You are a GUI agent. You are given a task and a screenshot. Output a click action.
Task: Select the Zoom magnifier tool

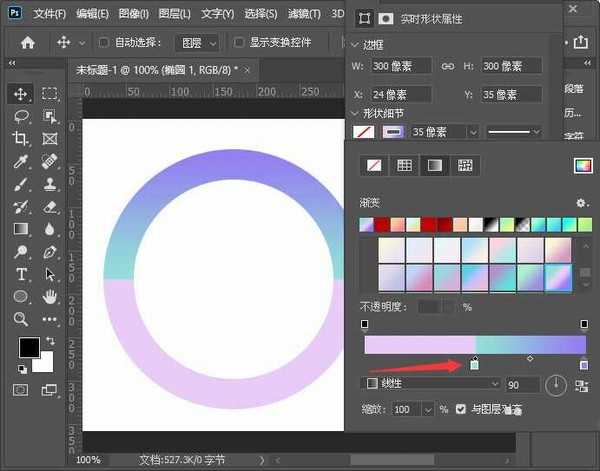tap(21, 320)
